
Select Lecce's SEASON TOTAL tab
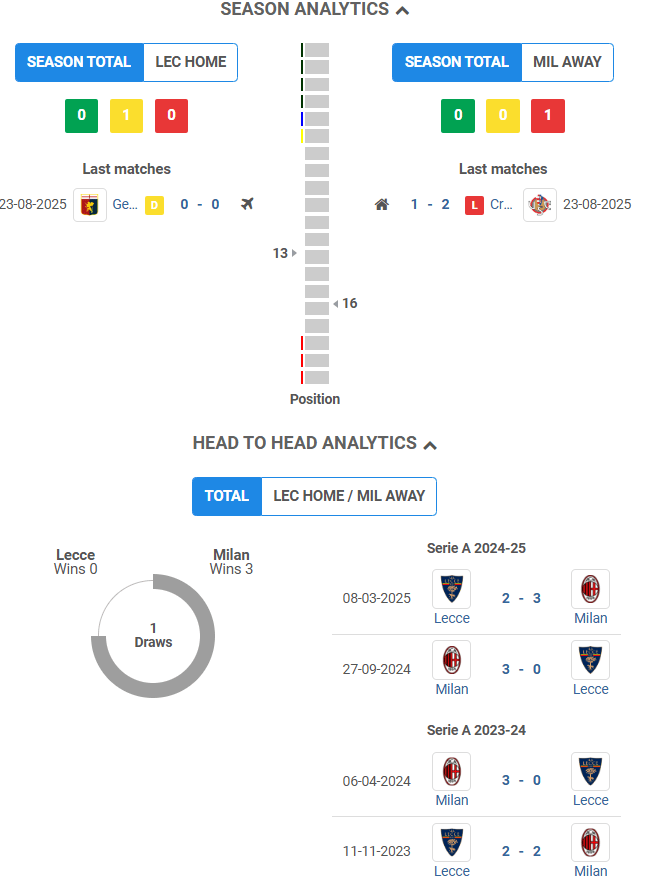[x=79, y=62]
